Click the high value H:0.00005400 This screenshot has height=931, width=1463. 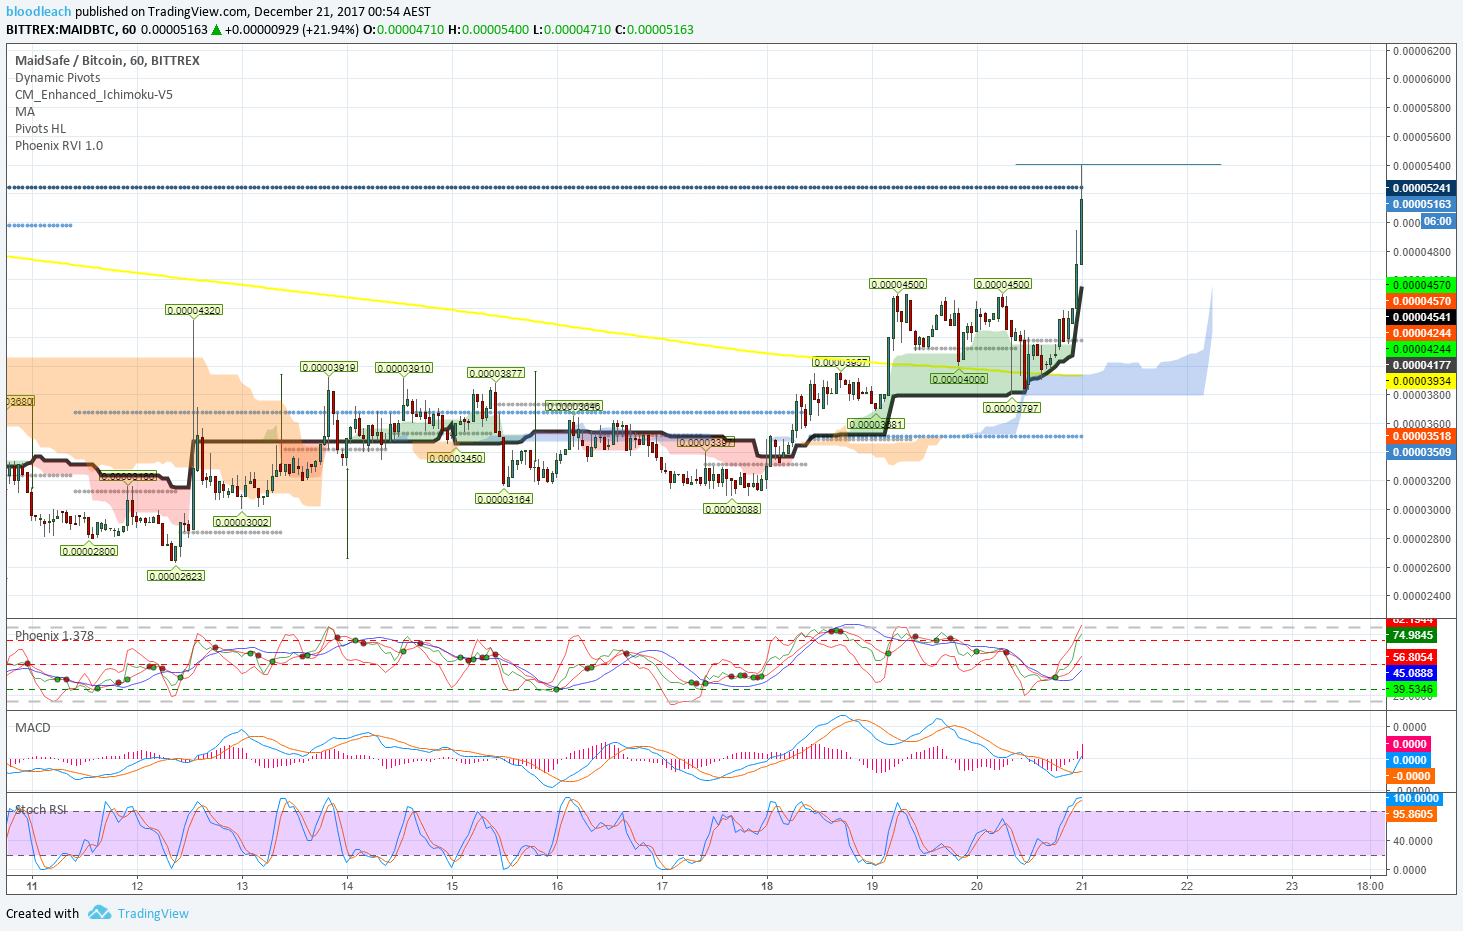(x=488, y=30)
